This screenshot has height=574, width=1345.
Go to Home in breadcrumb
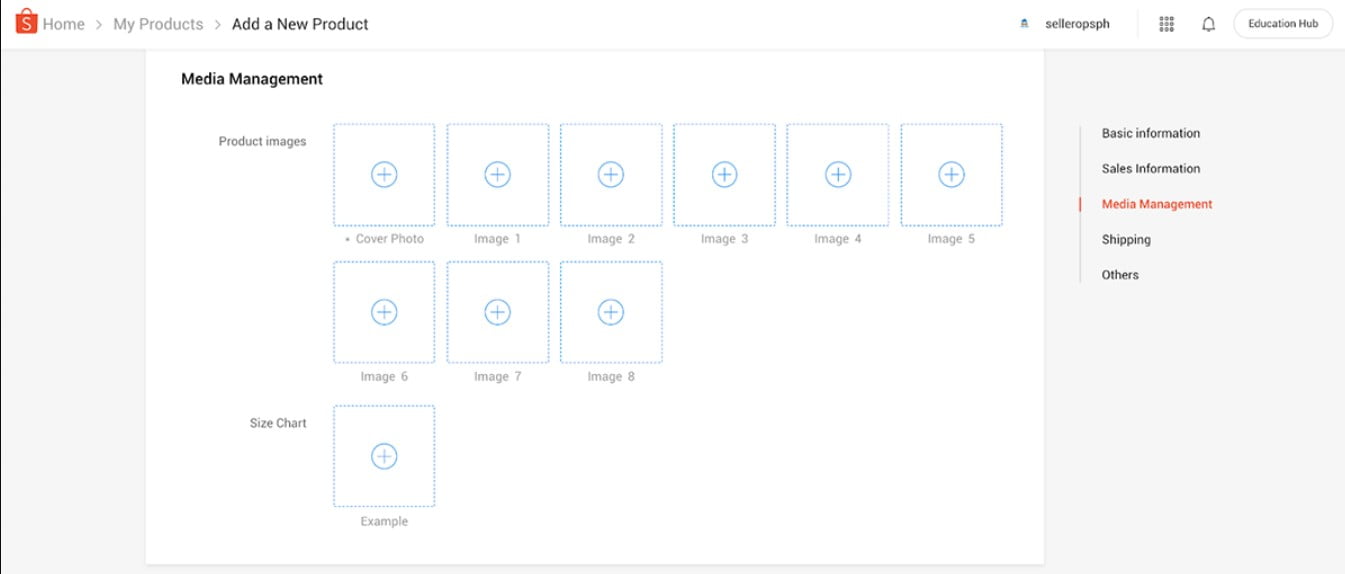pyautogui.click(x=63, y=24)
